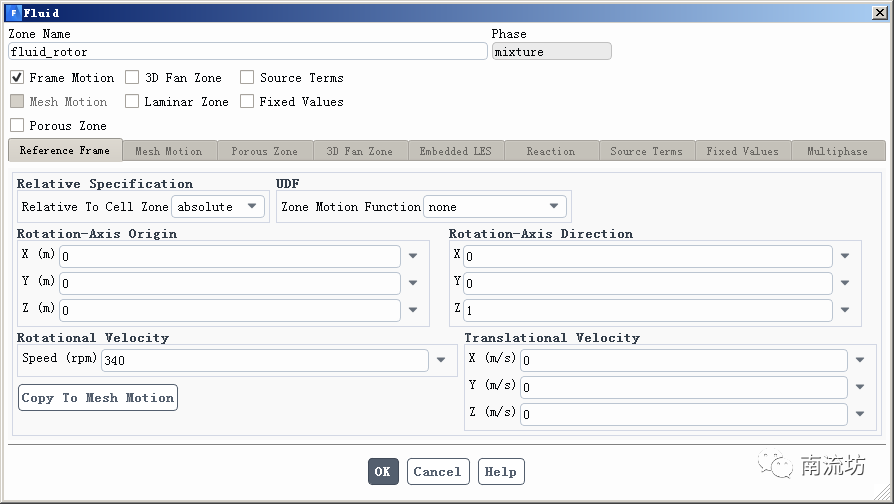
Task: Open the Speed (rpm) parameter dropdown arrow
Action: 441,360
